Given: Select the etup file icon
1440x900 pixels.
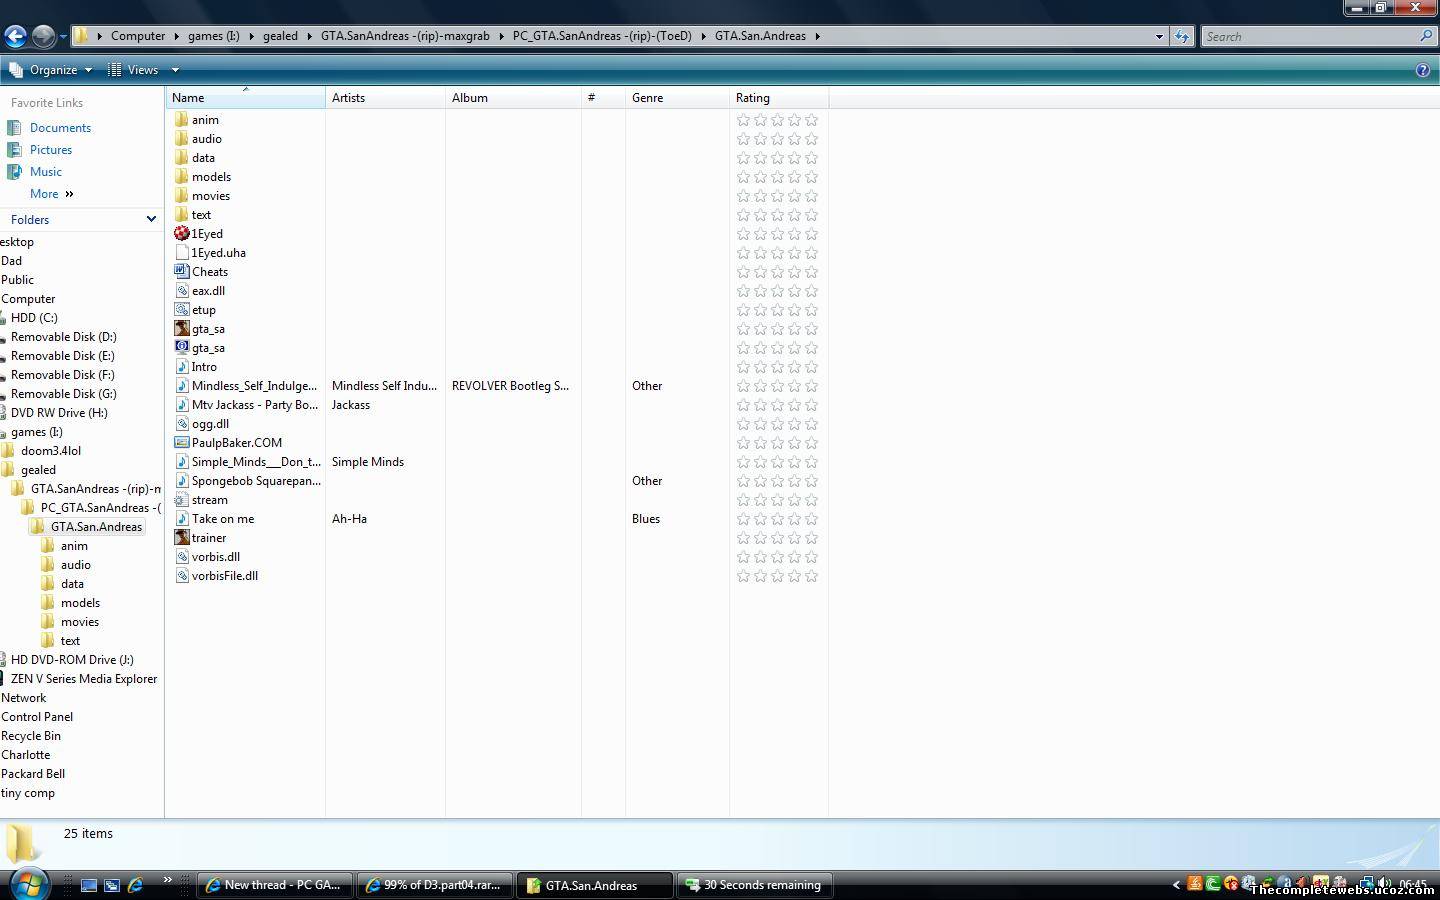Looking at the screenshot, I should (x=182, y=309).
